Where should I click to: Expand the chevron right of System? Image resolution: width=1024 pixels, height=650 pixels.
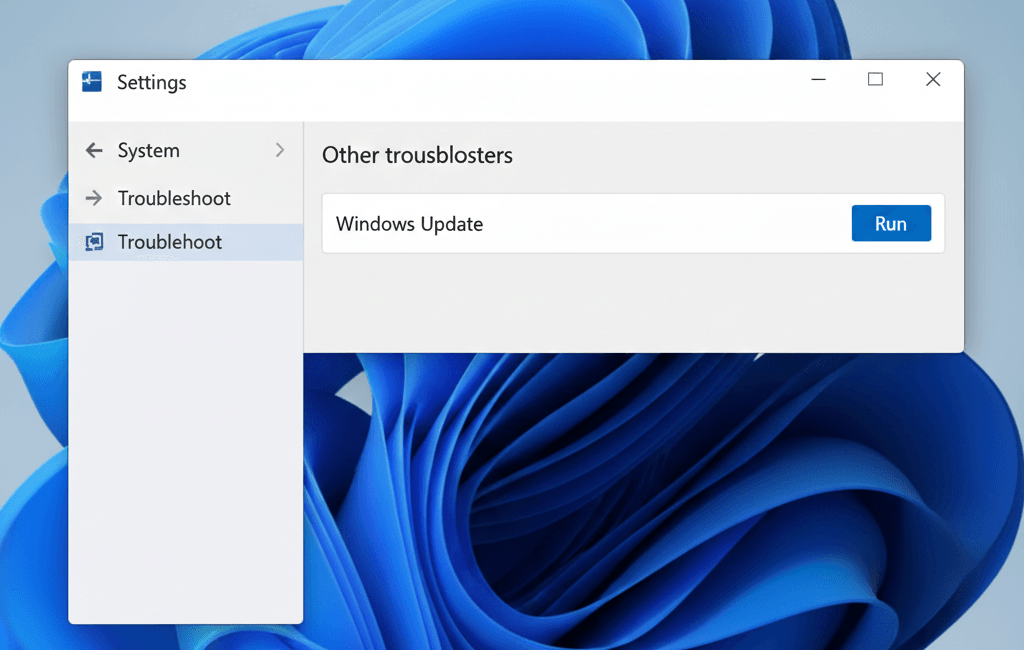[x=280, y=151]
